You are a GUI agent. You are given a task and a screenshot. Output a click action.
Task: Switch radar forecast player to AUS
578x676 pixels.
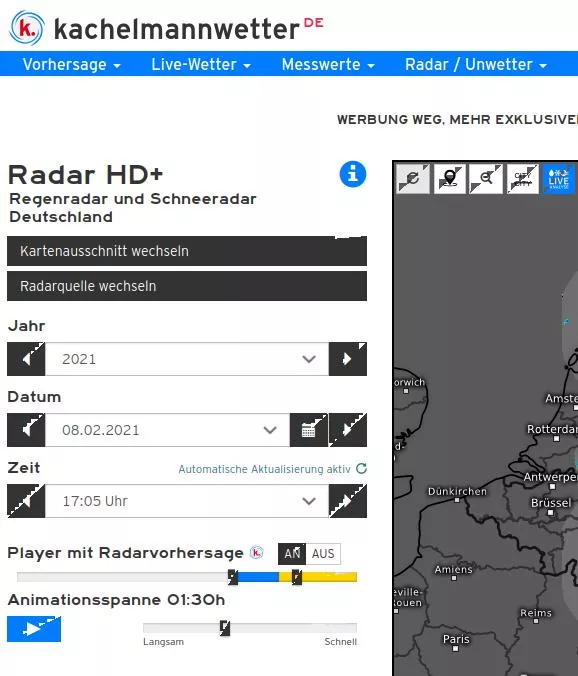click(x=323, y=554)
